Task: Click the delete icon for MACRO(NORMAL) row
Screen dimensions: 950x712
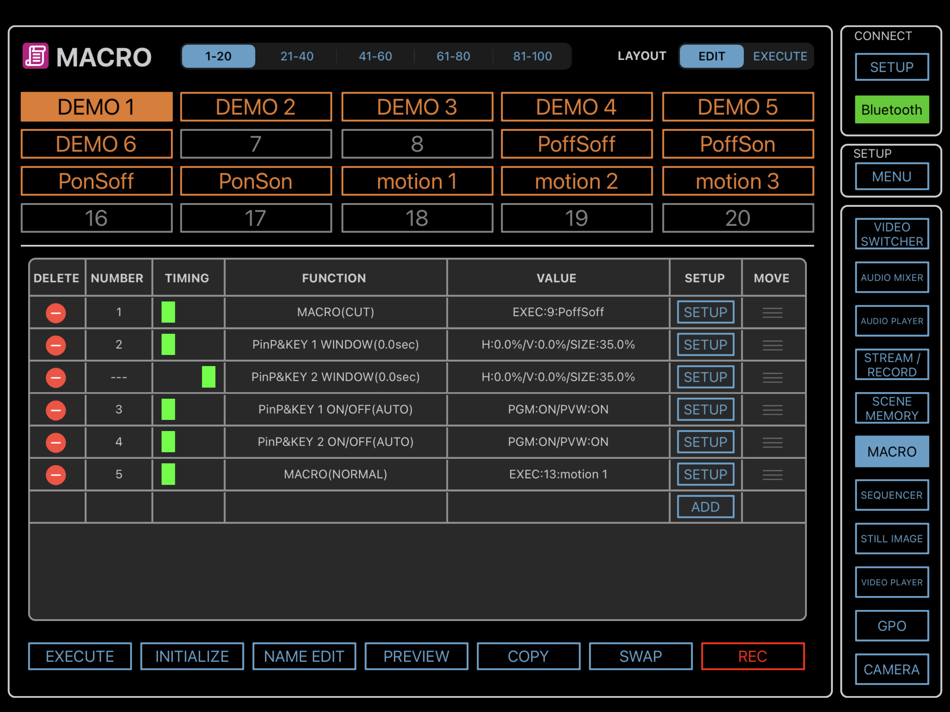Action: (56, 475)
